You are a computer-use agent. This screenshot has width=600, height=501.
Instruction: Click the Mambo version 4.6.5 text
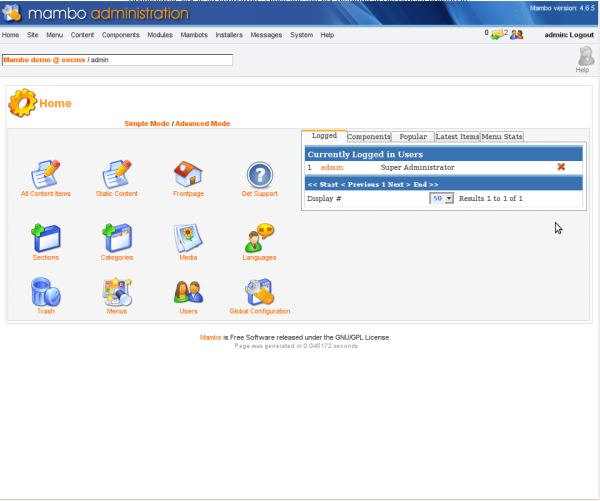(562, 8)
